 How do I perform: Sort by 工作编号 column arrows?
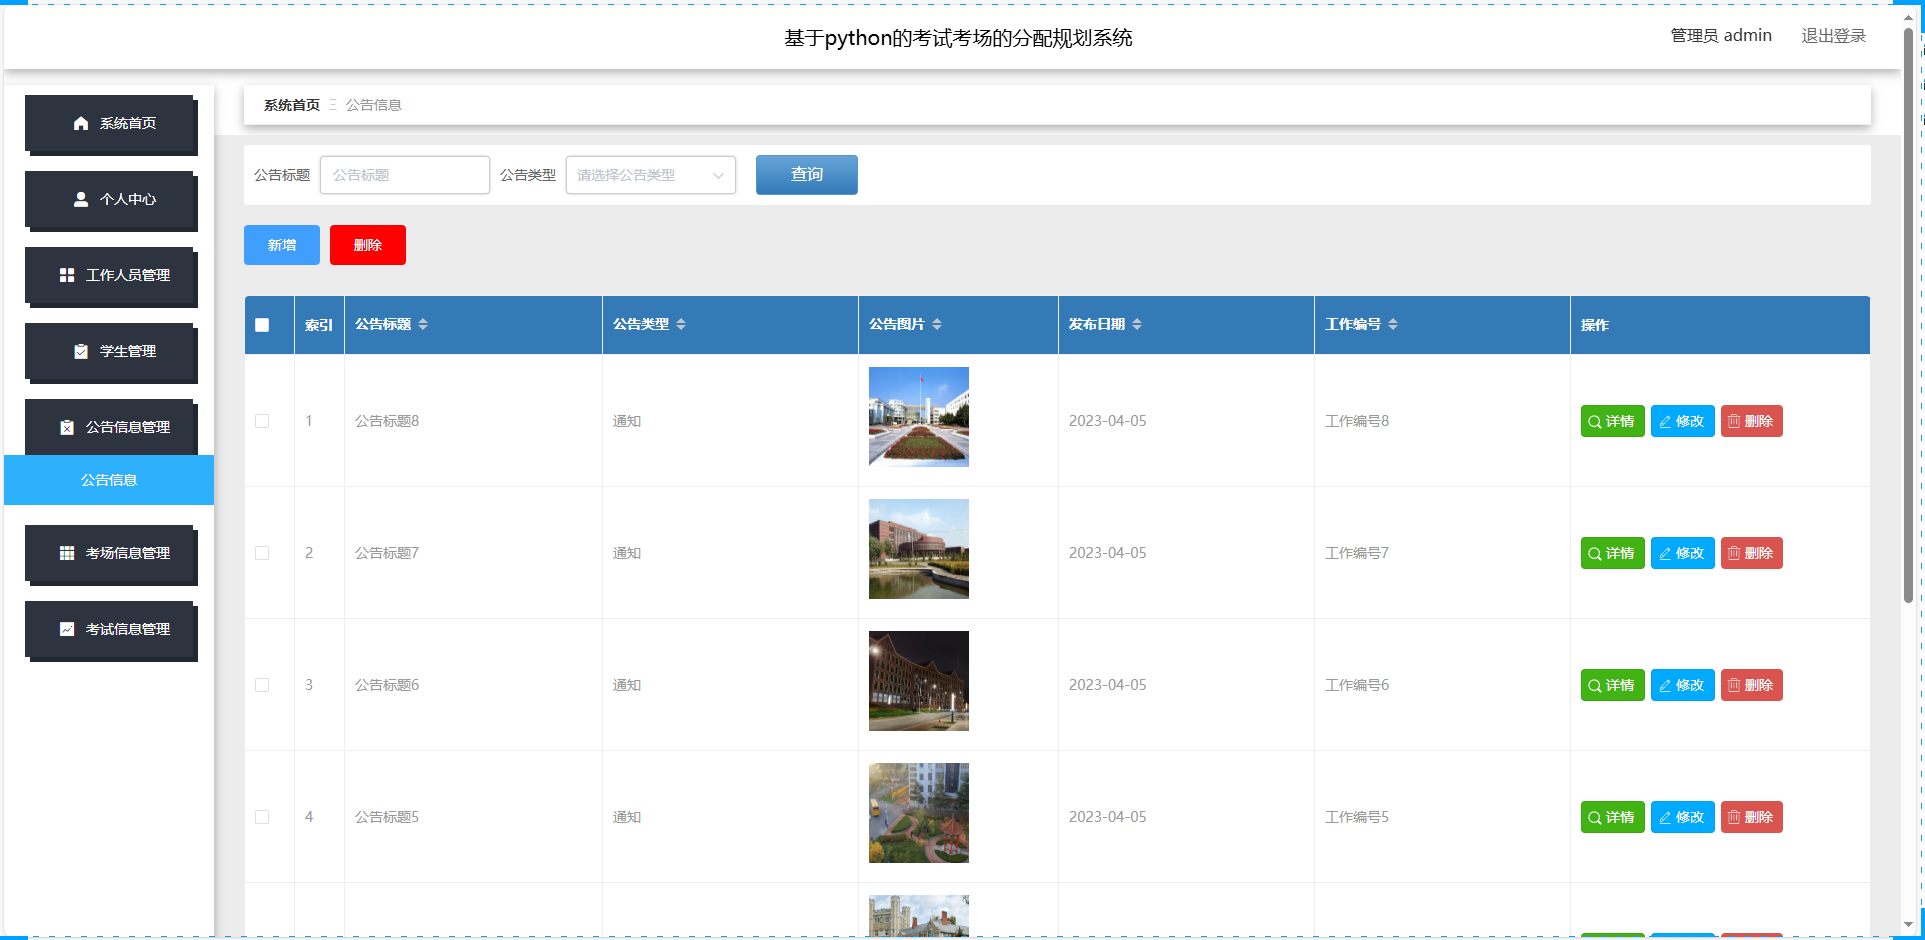(x=1393, y=324)
